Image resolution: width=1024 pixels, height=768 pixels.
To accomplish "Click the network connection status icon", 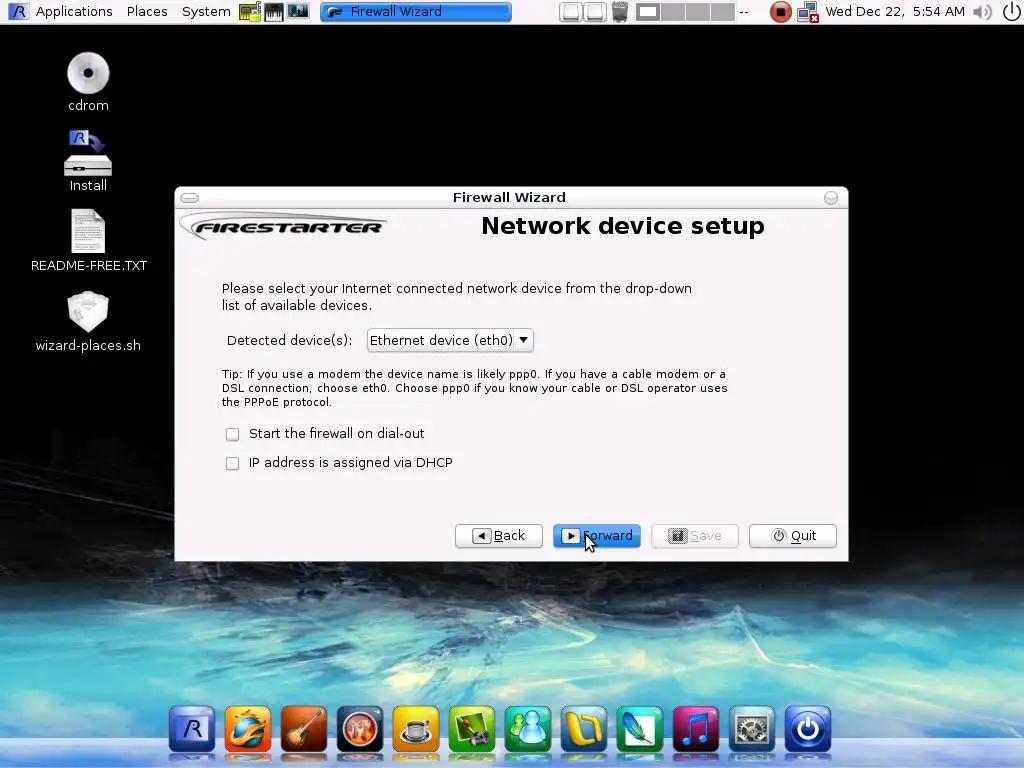I will point(808,12).
